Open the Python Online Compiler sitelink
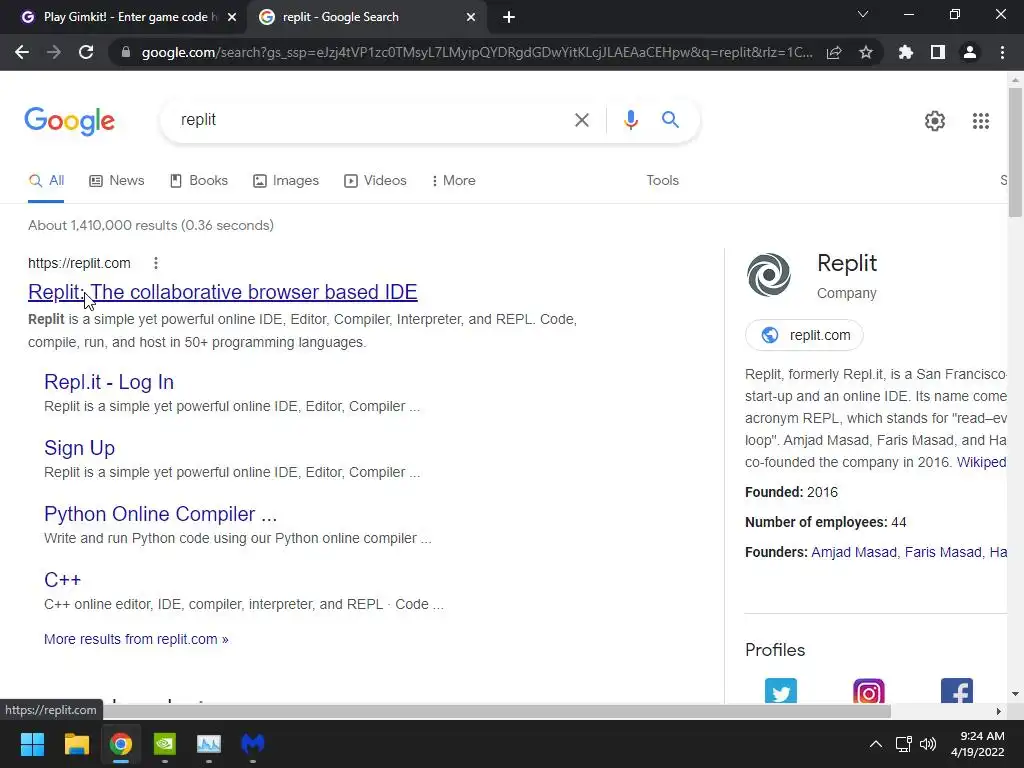The image size is (1024, 768). [161, 514]
